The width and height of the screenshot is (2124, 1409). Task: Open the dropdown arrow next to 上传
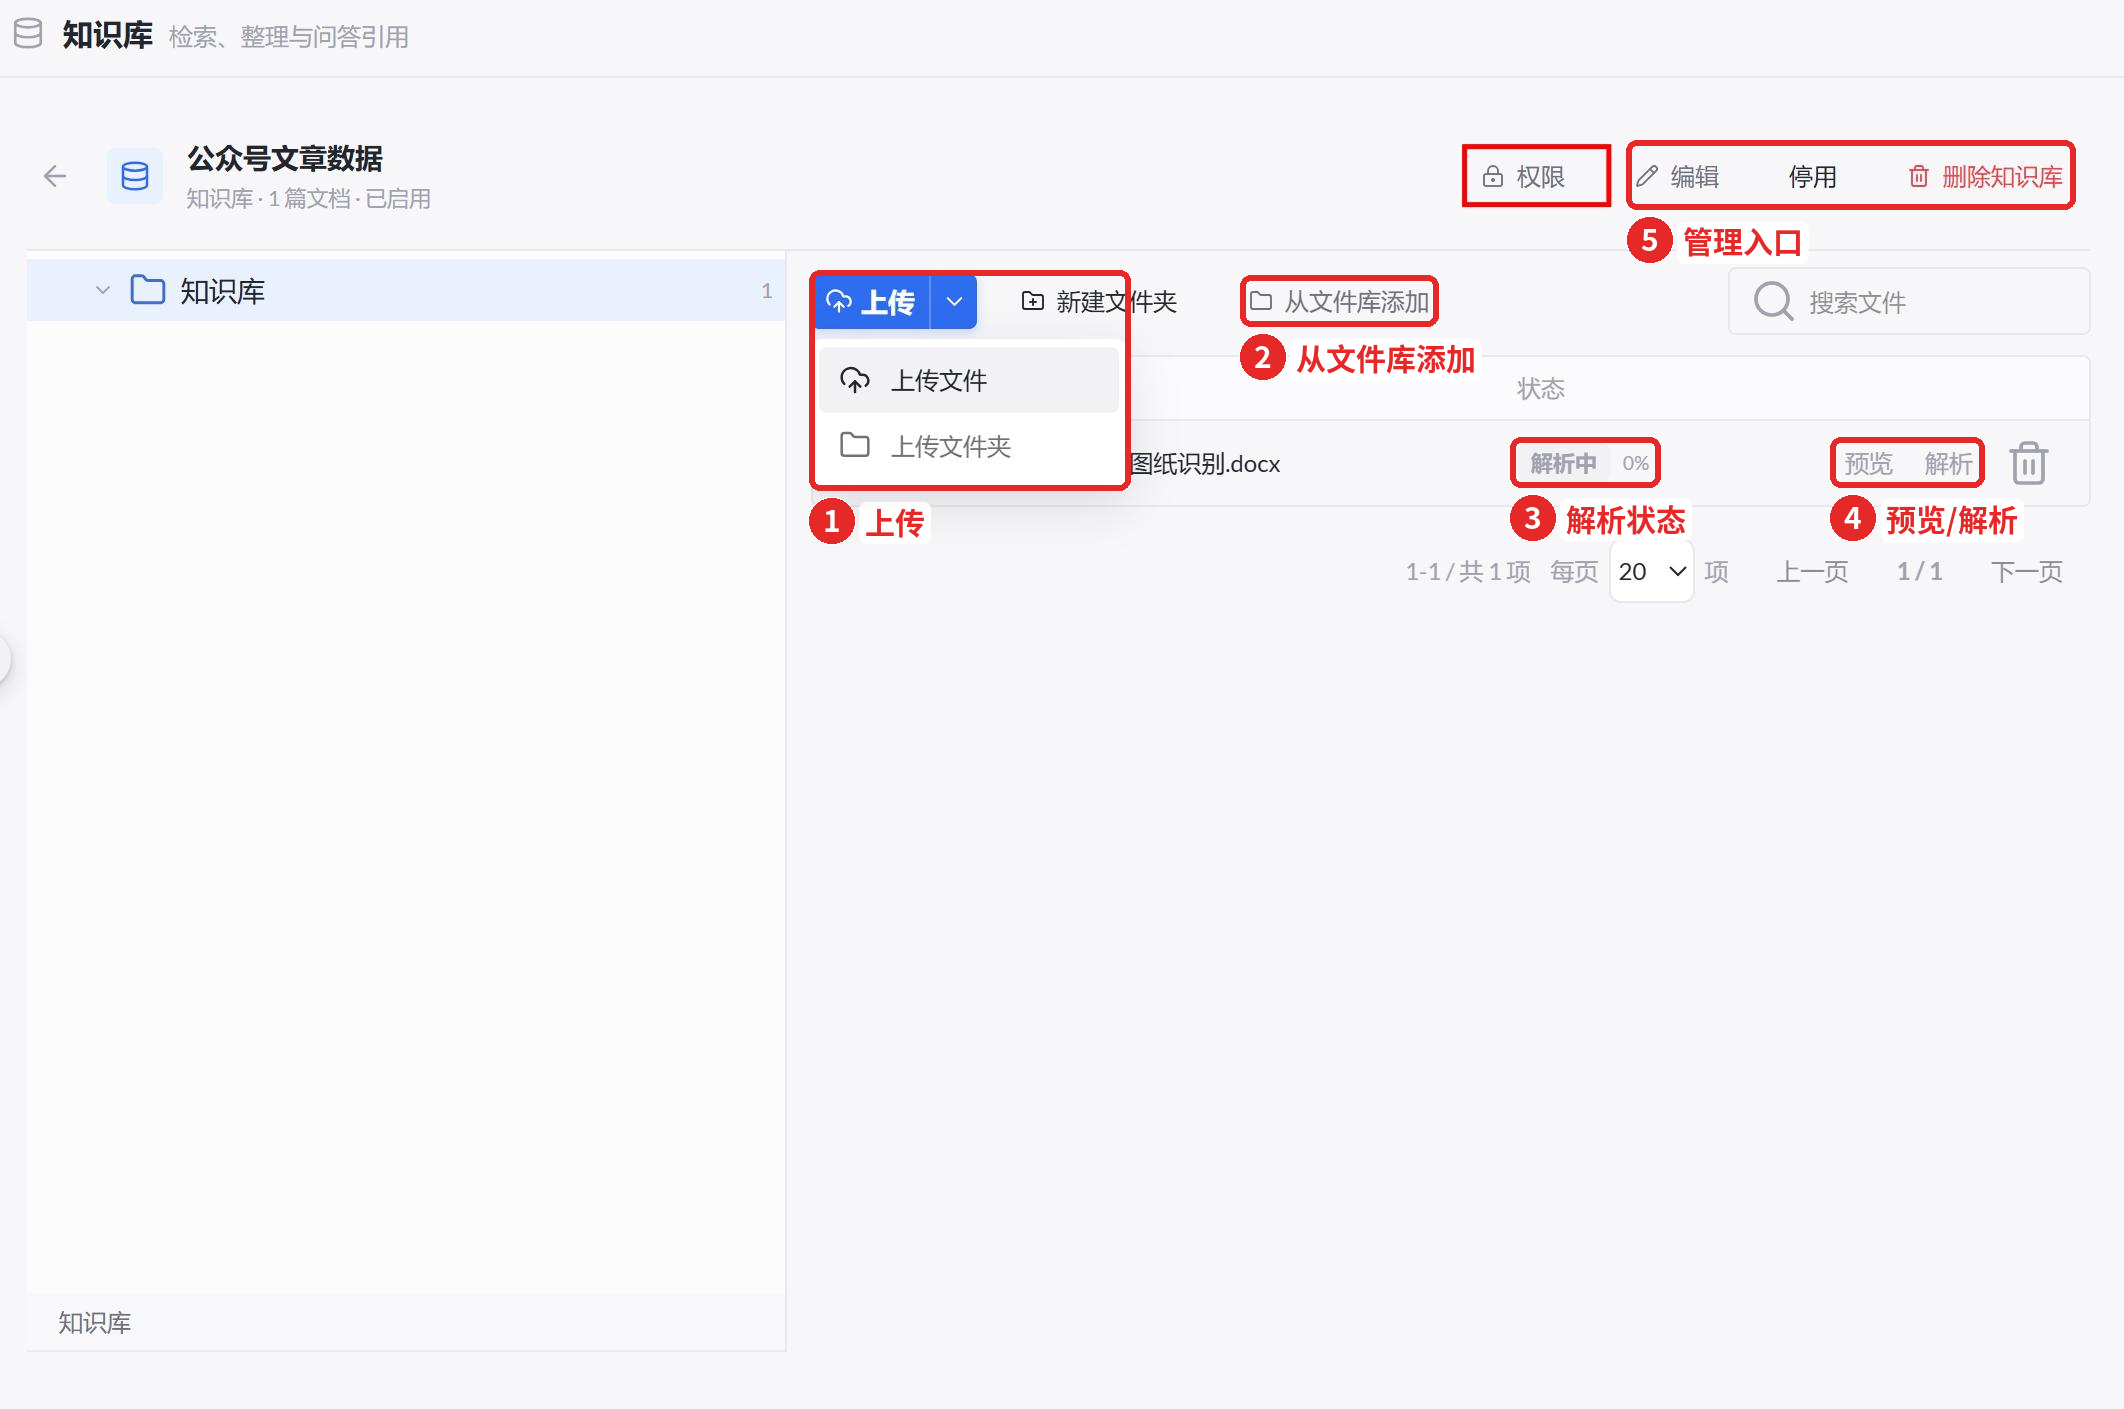point(954,302)
